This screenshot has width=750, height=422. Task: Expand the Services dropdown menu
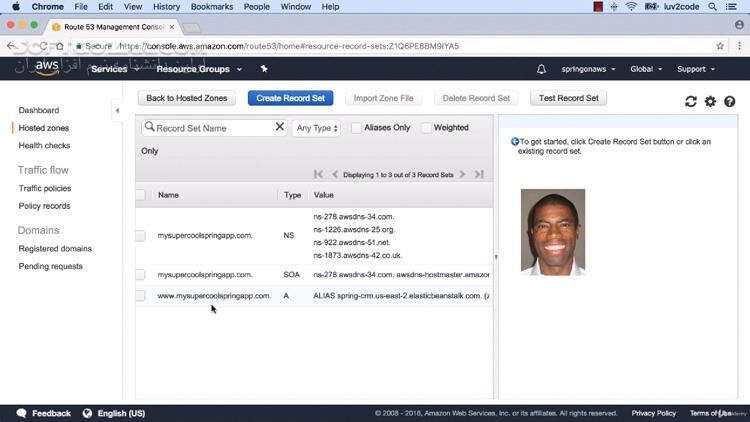113,69
